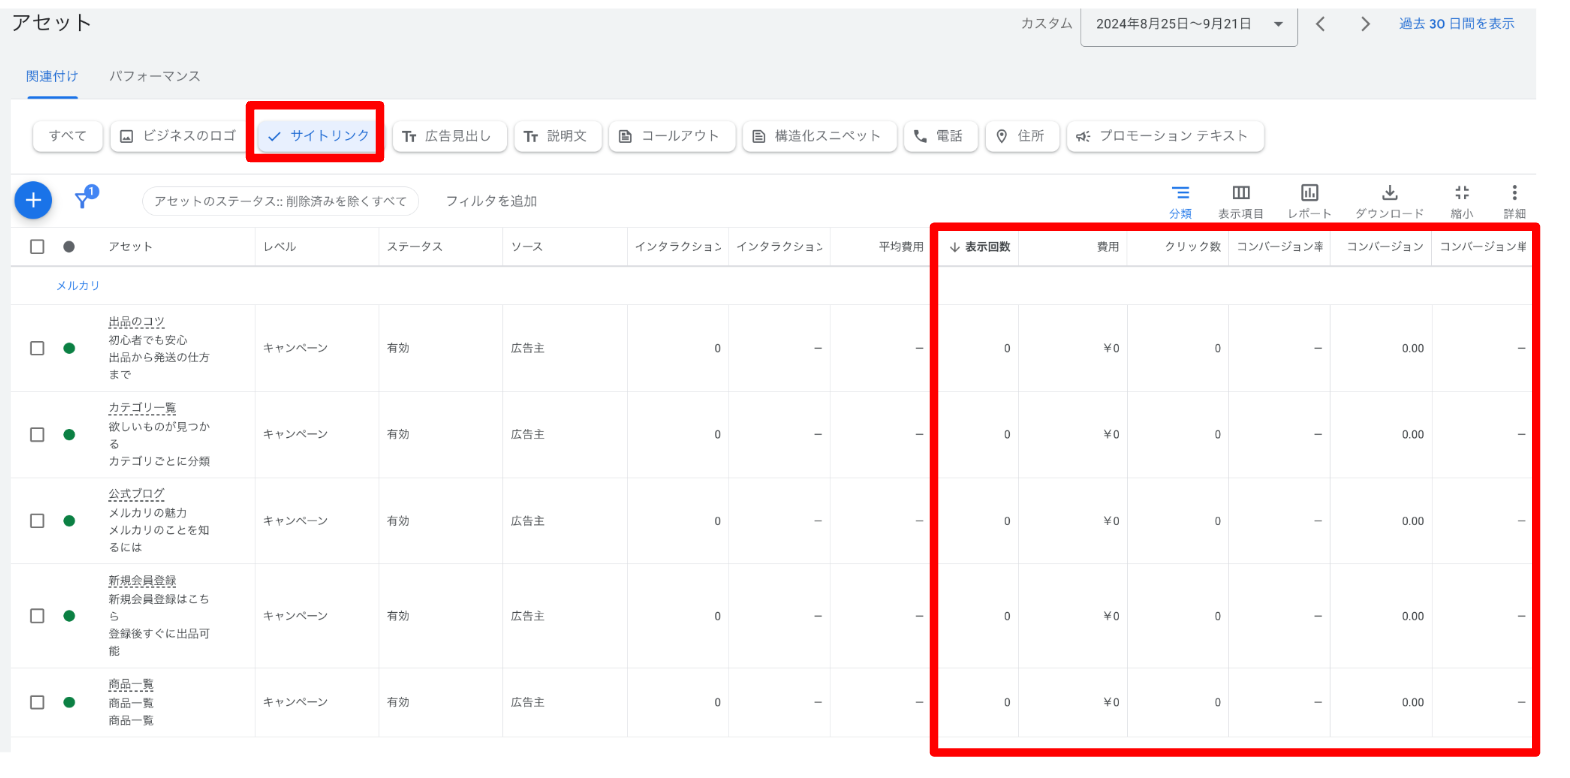
Task: Click カスタム label beside date range
Action: [x=1046, y=24]
